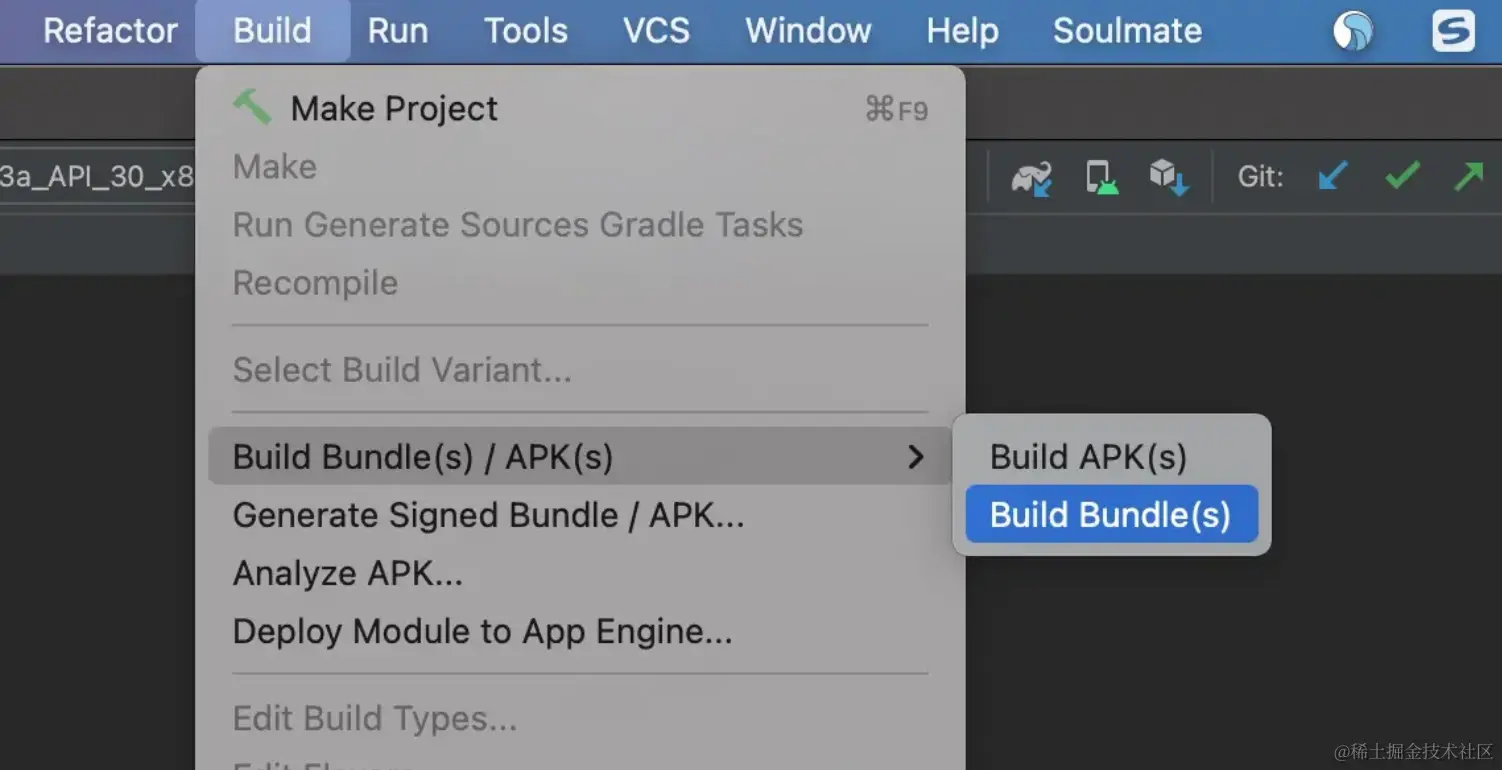
Task: Click the Make Project hammer icon
Action: point(252,107)
